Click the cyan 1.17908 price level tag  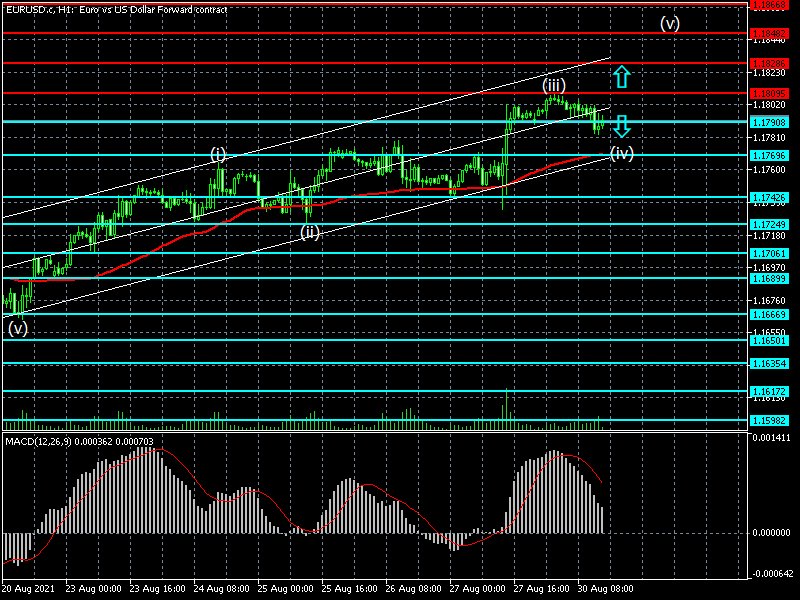pyautogui.click(x=769, y=122)
